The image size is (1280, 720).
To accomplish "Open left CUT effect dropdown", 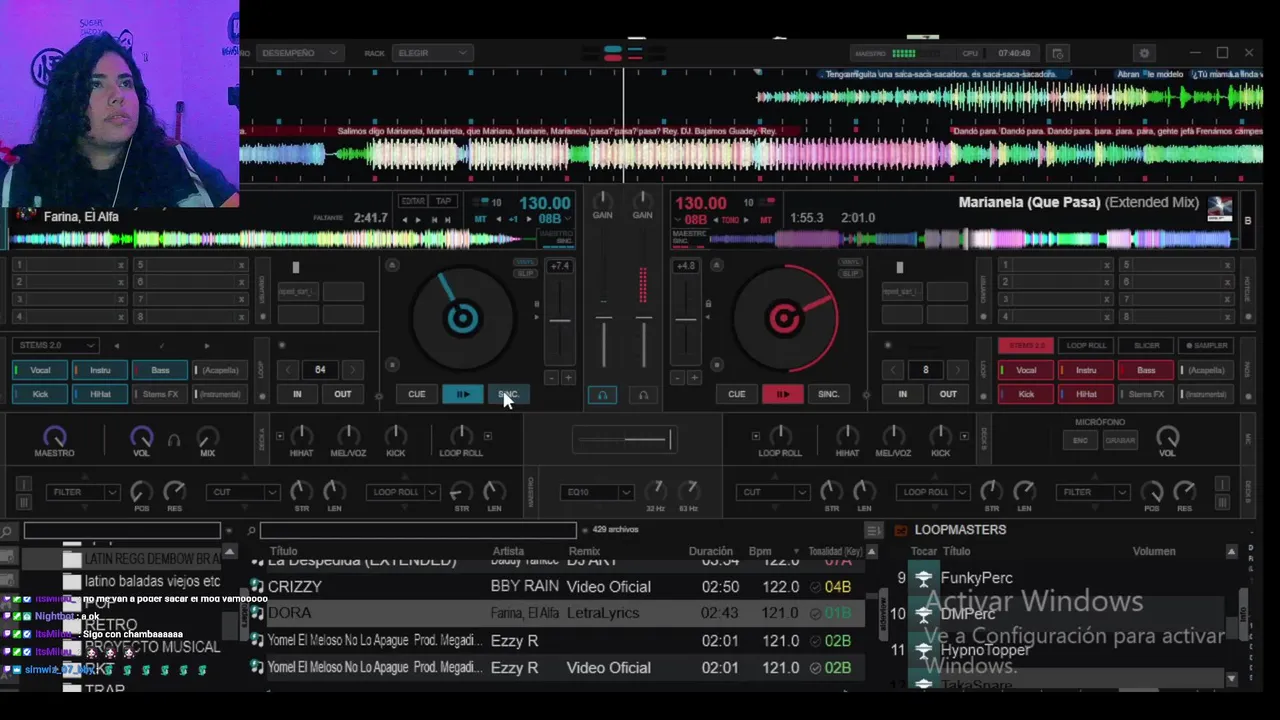I will pos(243,492).
